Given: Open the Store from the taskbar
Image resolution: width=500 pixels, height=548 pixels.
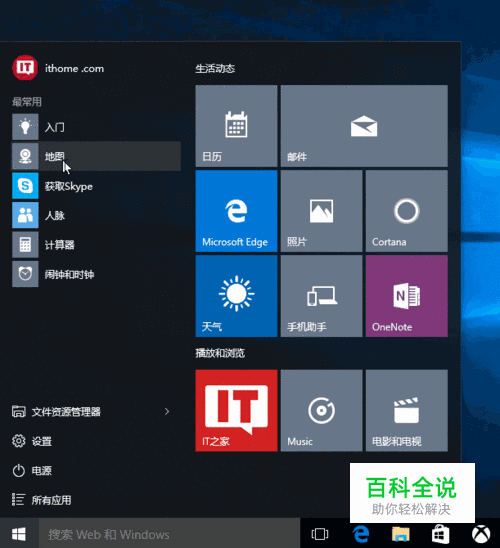Looking at the screenshot, I should click(x=440, y=534).
